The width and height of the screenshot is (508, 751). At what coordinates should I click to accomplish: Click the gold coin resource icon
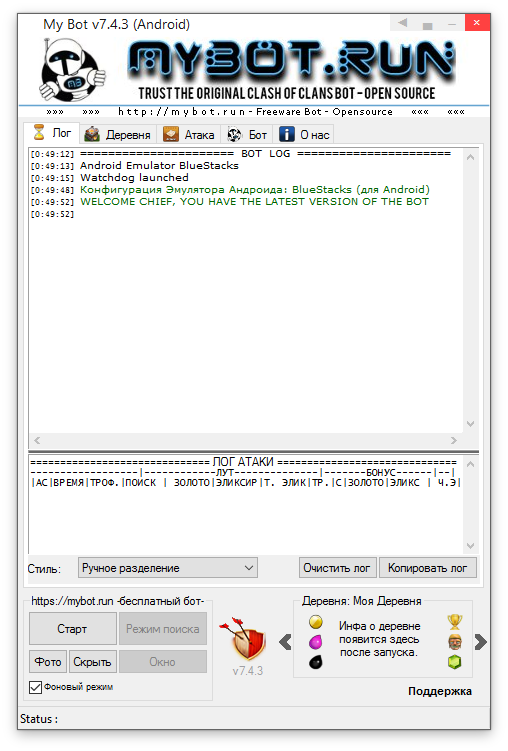pyautogui.click(x=316, y=622)
